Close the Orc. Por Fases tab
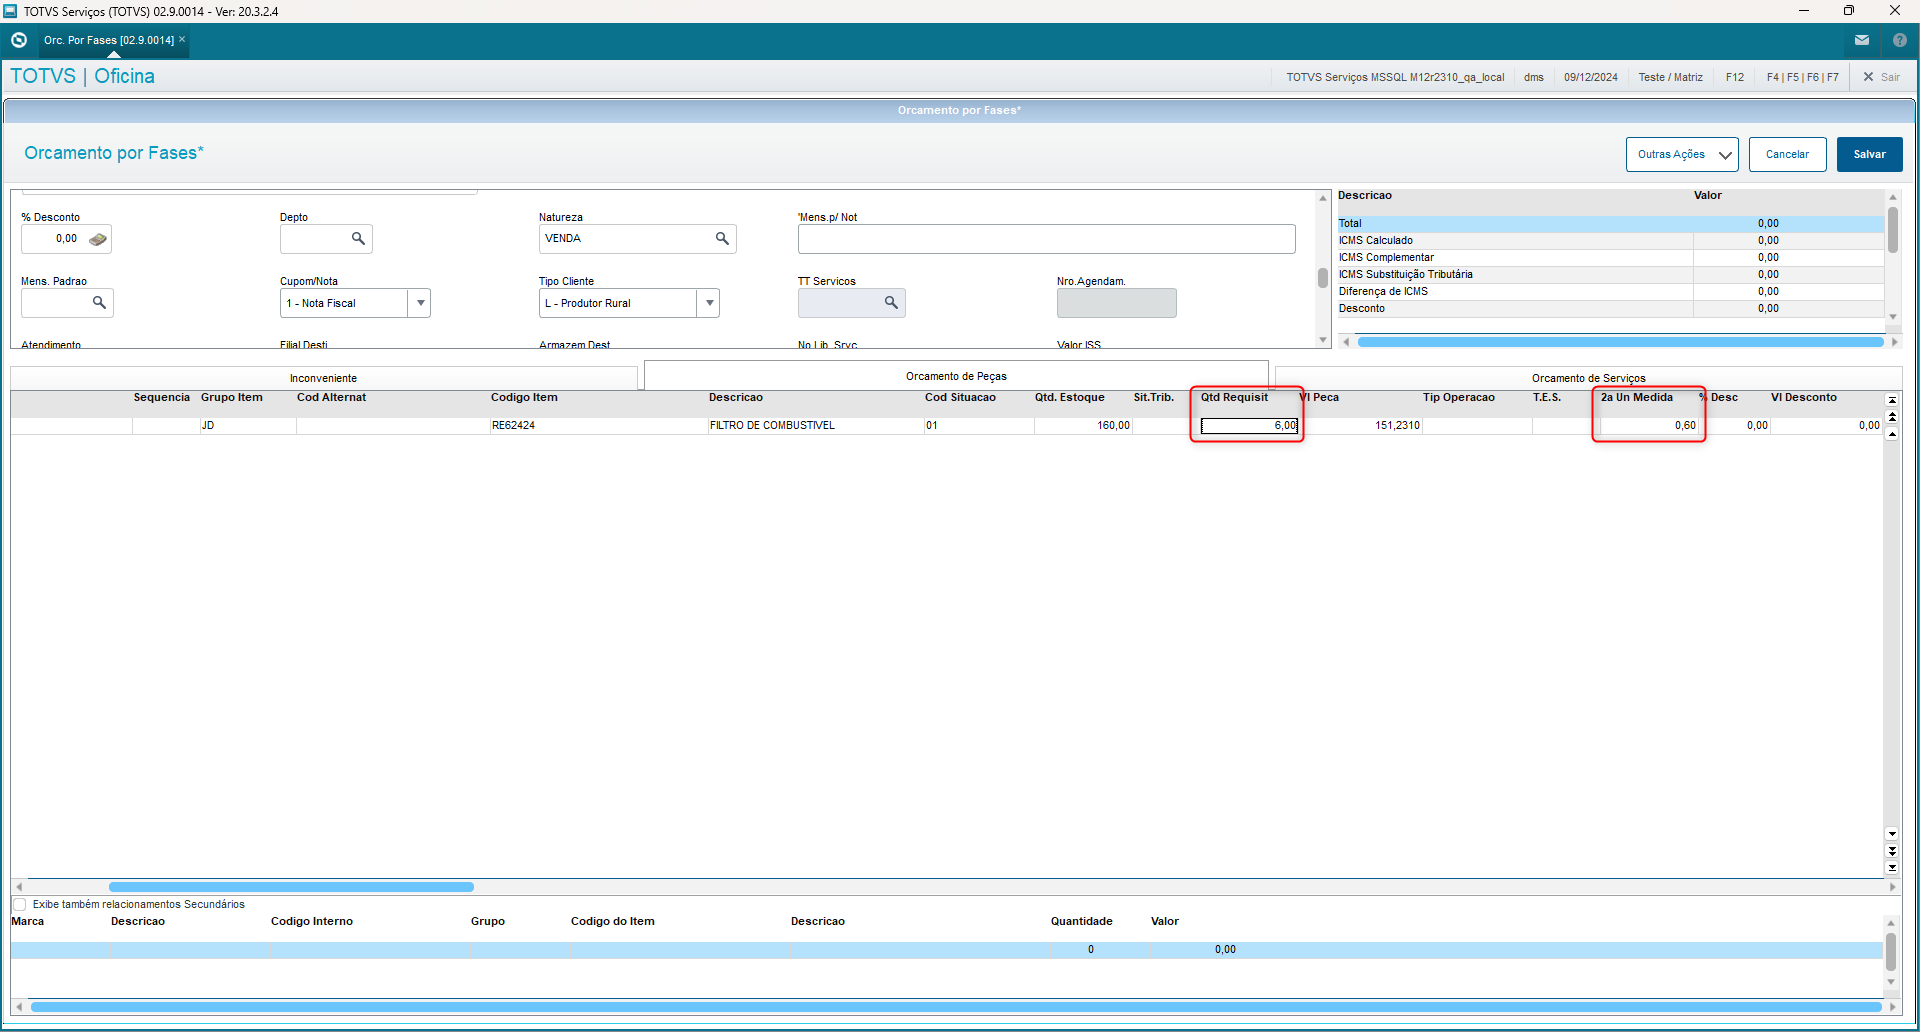 coord(182,40)
